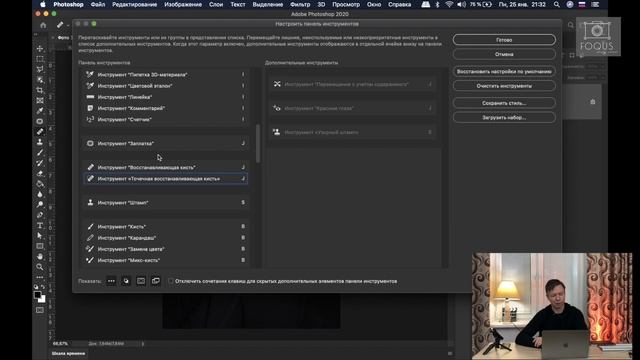Image resolution: width=640 pixels, height=360 pixels.
Task: Click the Готово button
Action: (504, 40)
